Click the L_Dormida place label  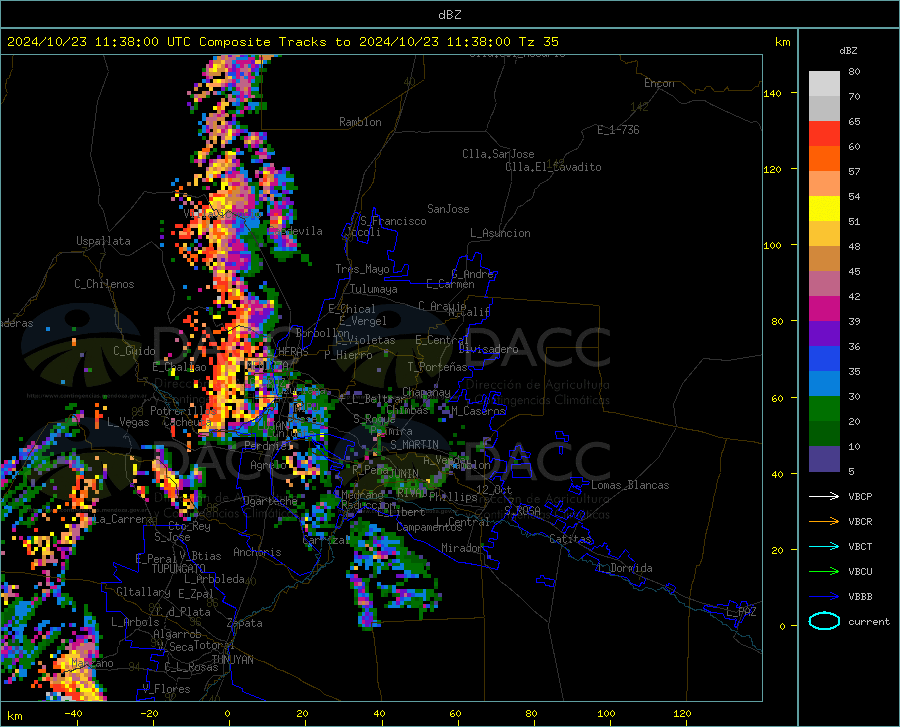625,568
